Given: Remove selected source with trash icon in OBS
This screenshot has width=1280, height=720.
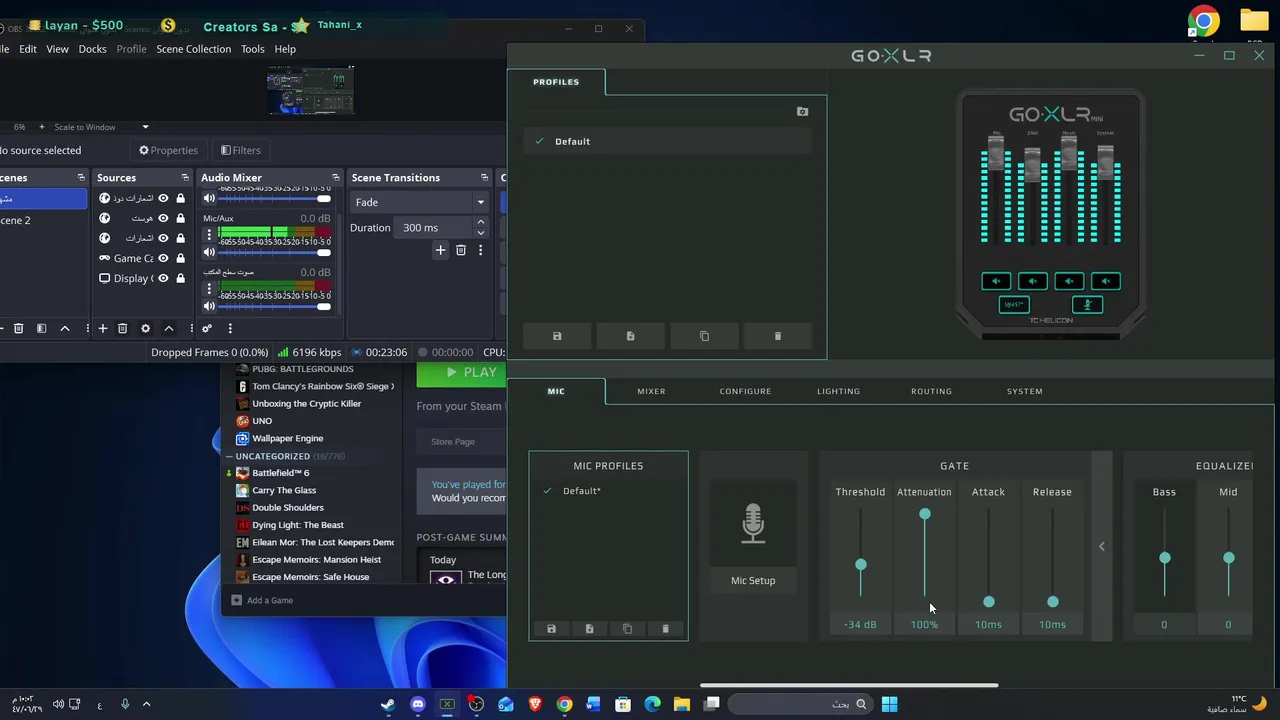Looking at the screenshot, I should click(122, 328).
